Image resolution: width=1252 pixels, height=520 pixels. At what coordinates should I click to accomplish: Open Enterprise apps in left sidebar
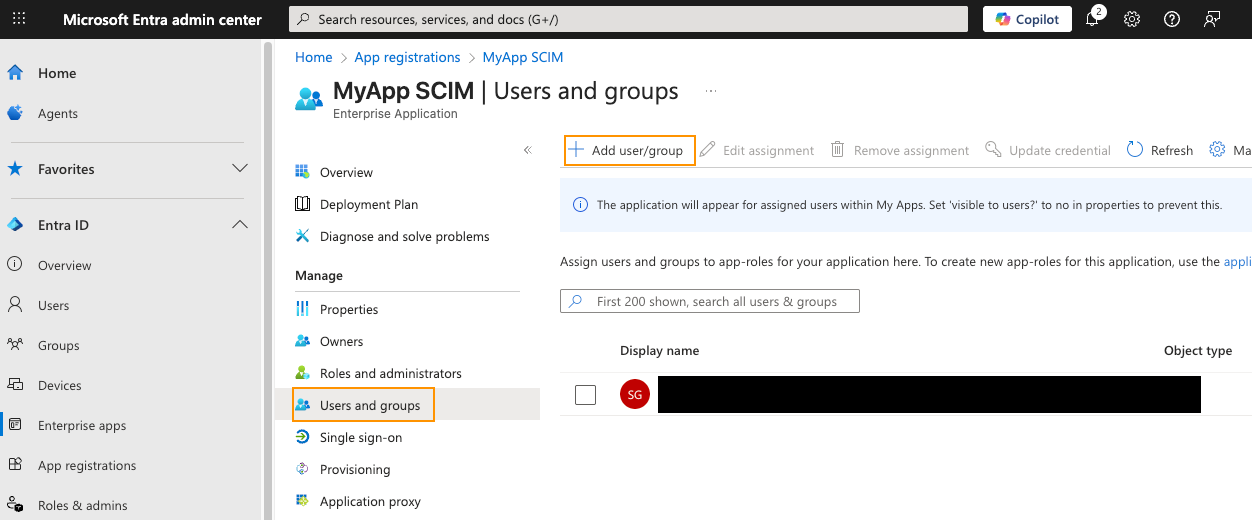point(82,425)
